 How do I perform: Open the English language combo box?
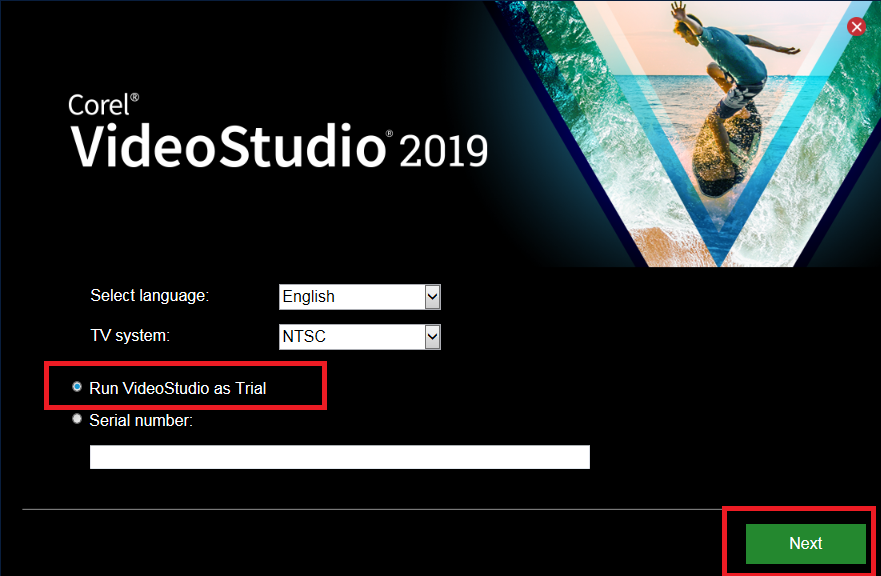point(351,297)
